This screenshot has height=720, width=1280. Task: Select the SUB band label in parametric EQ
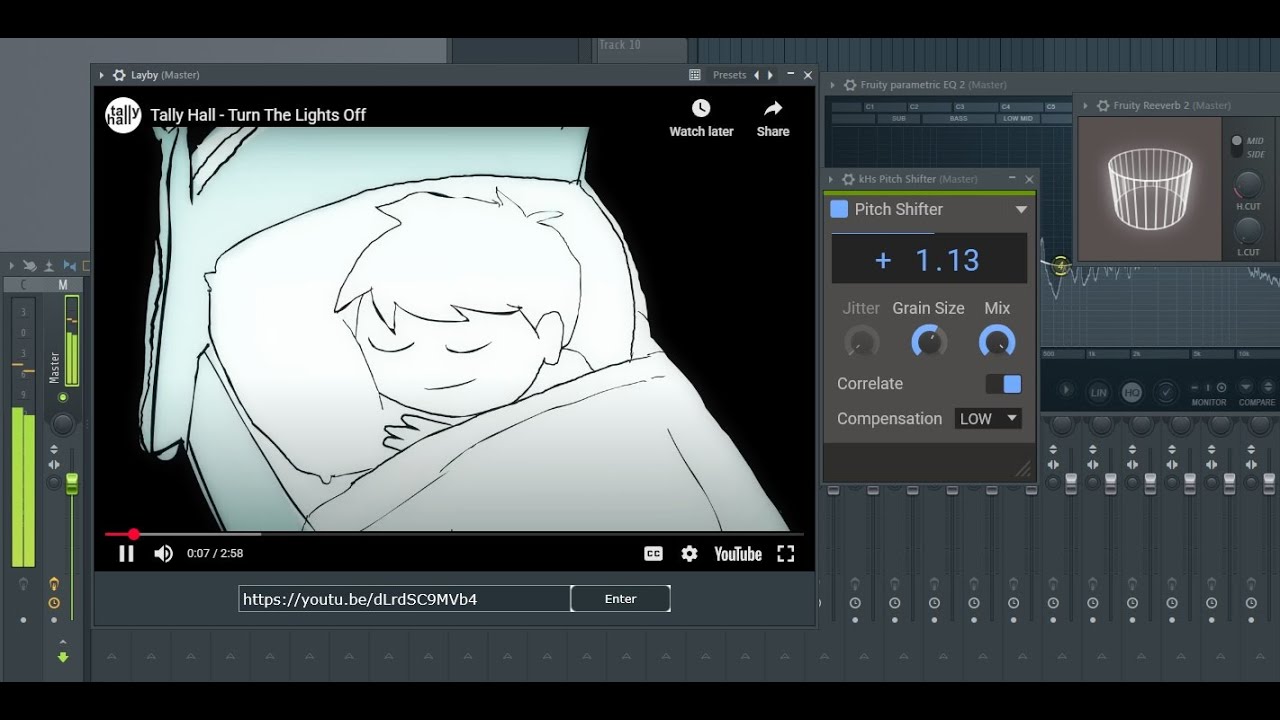(x=898, y=119)
